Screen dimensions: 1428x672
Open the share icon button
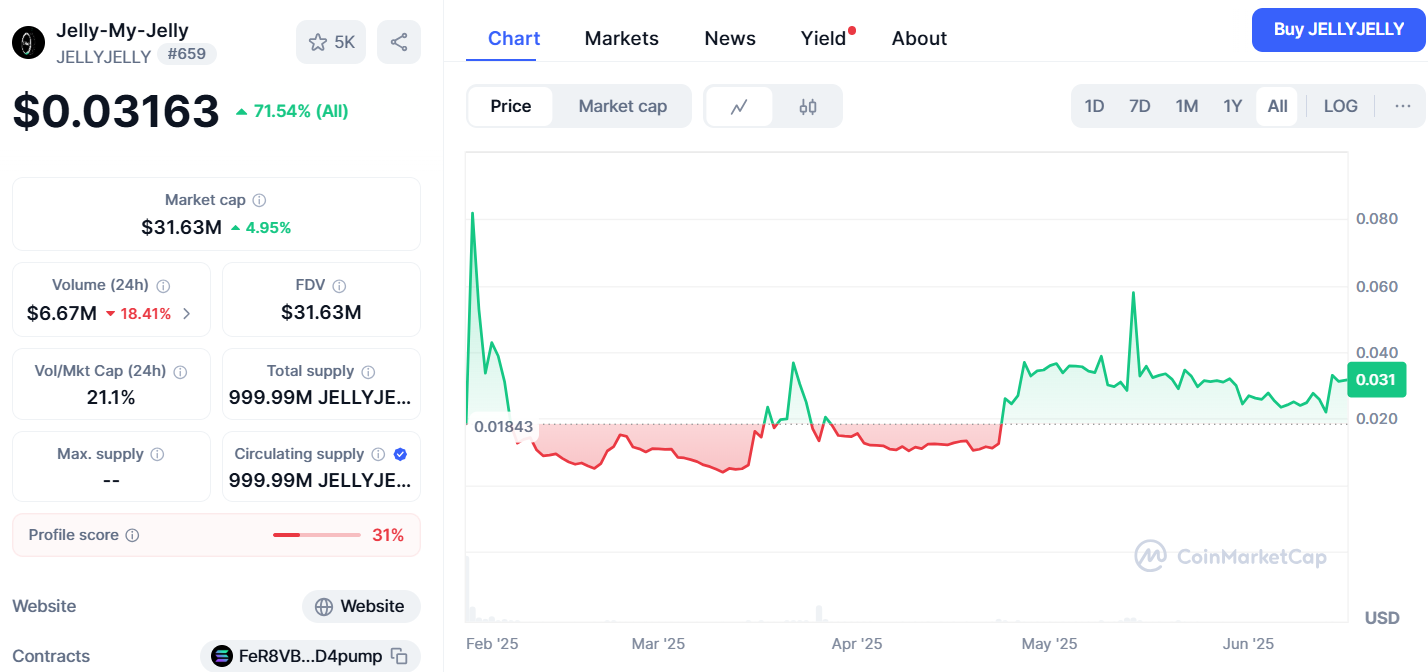point(399,42)
